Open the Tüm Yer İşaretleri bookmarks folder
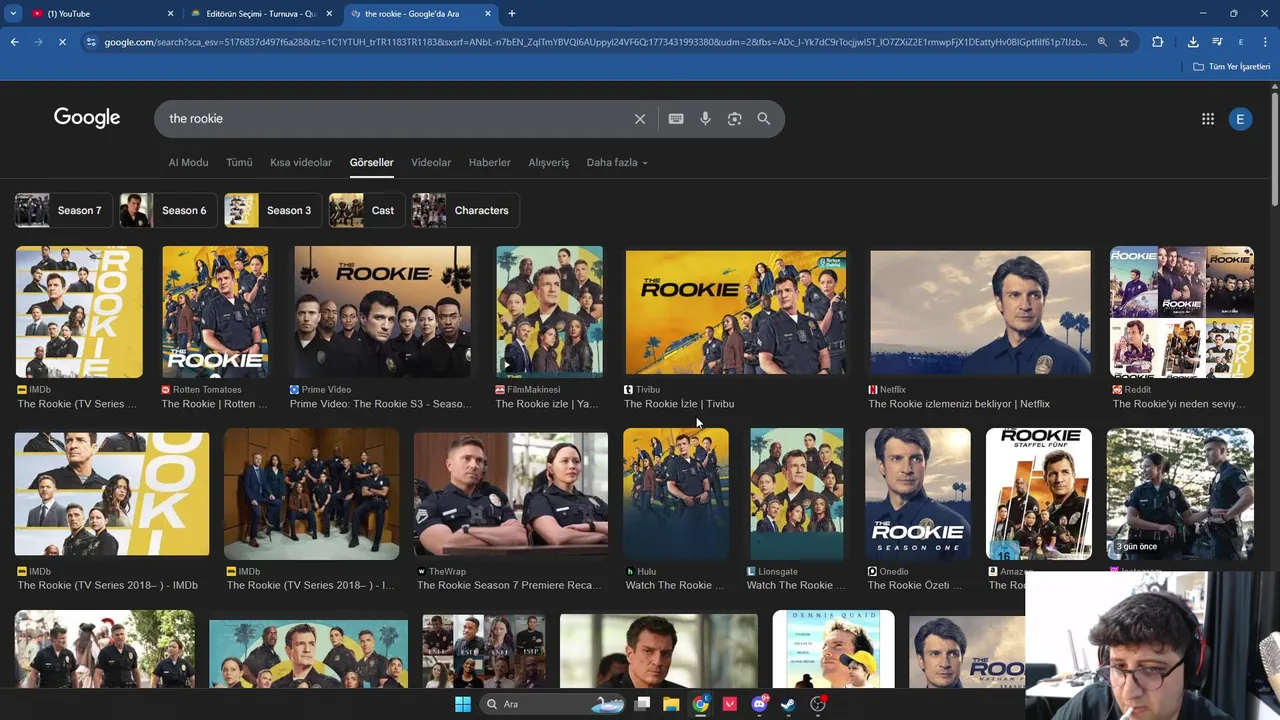Screen dimensions: 1280x720 1232,66
